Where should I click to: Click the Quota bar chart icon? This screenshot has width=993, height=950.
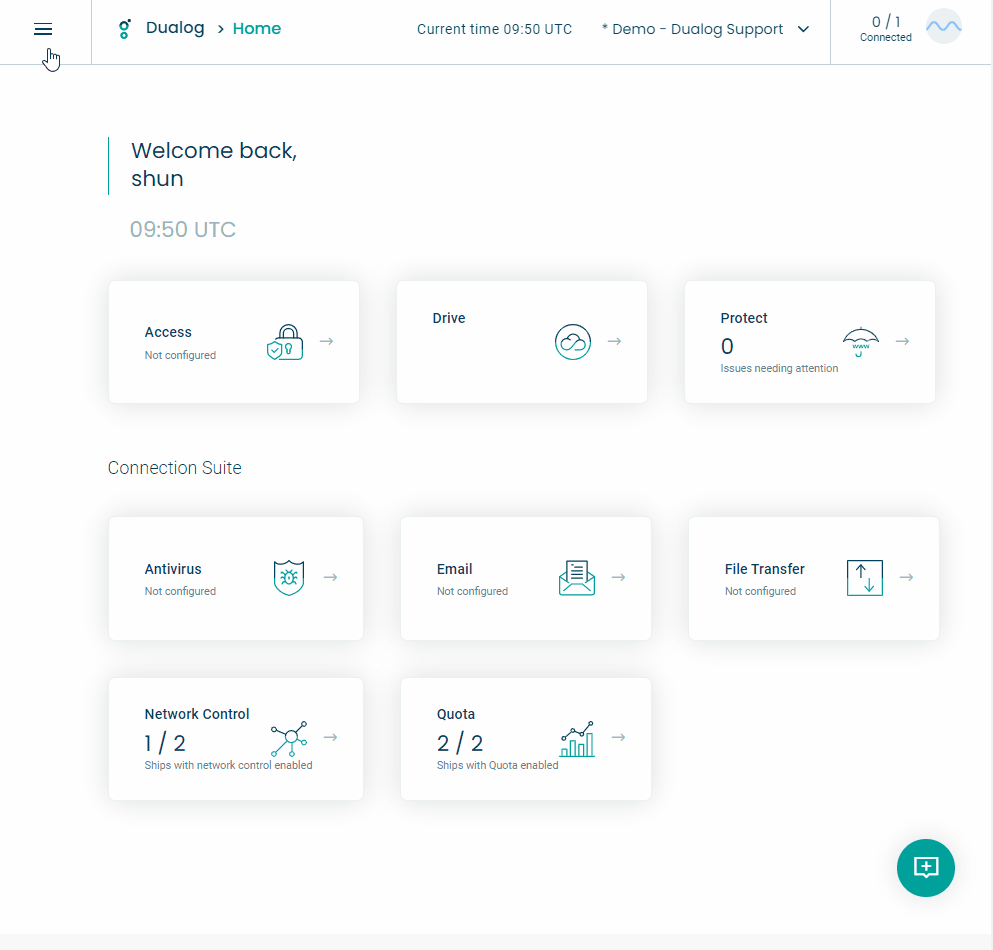pos(576,738)
